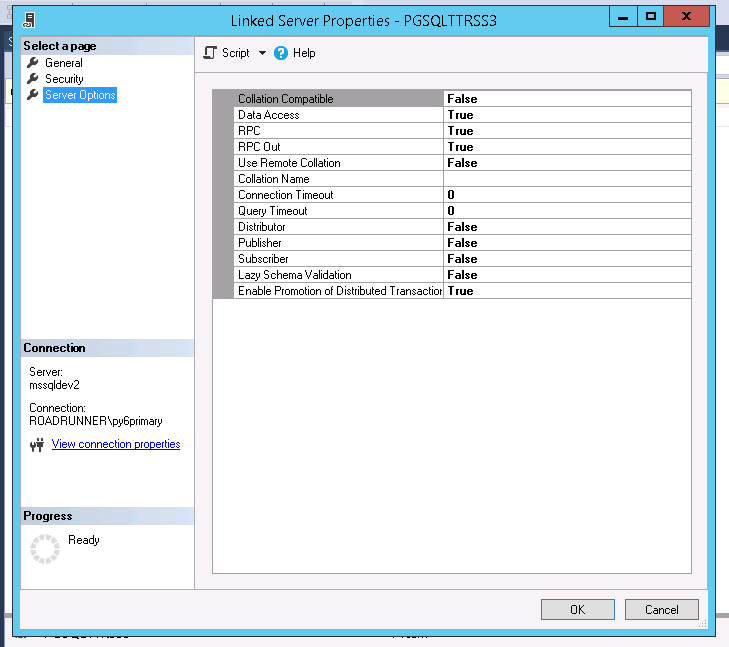Toggle the Data Access value
Viewport: 729px width, 647px height.
point(567,115)
